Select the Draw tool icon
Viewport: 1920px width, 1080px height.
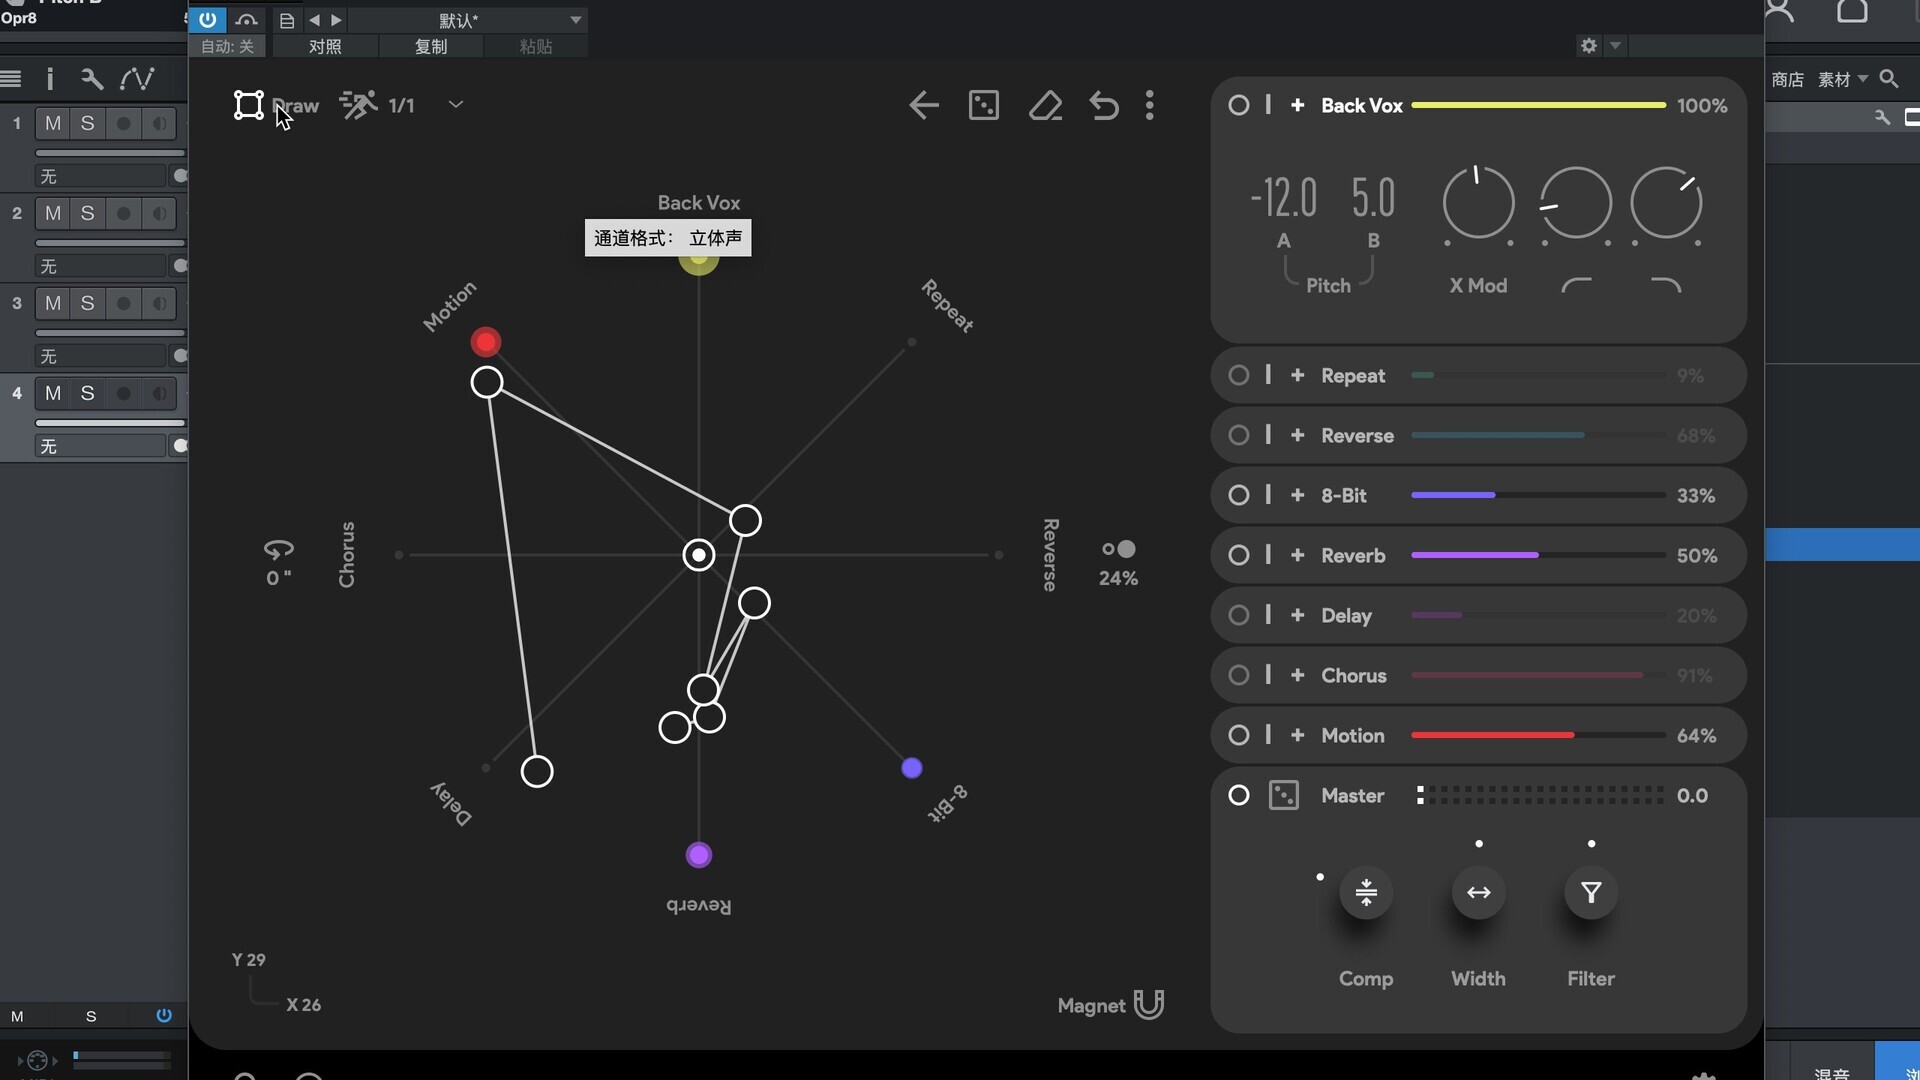(248, 105)
